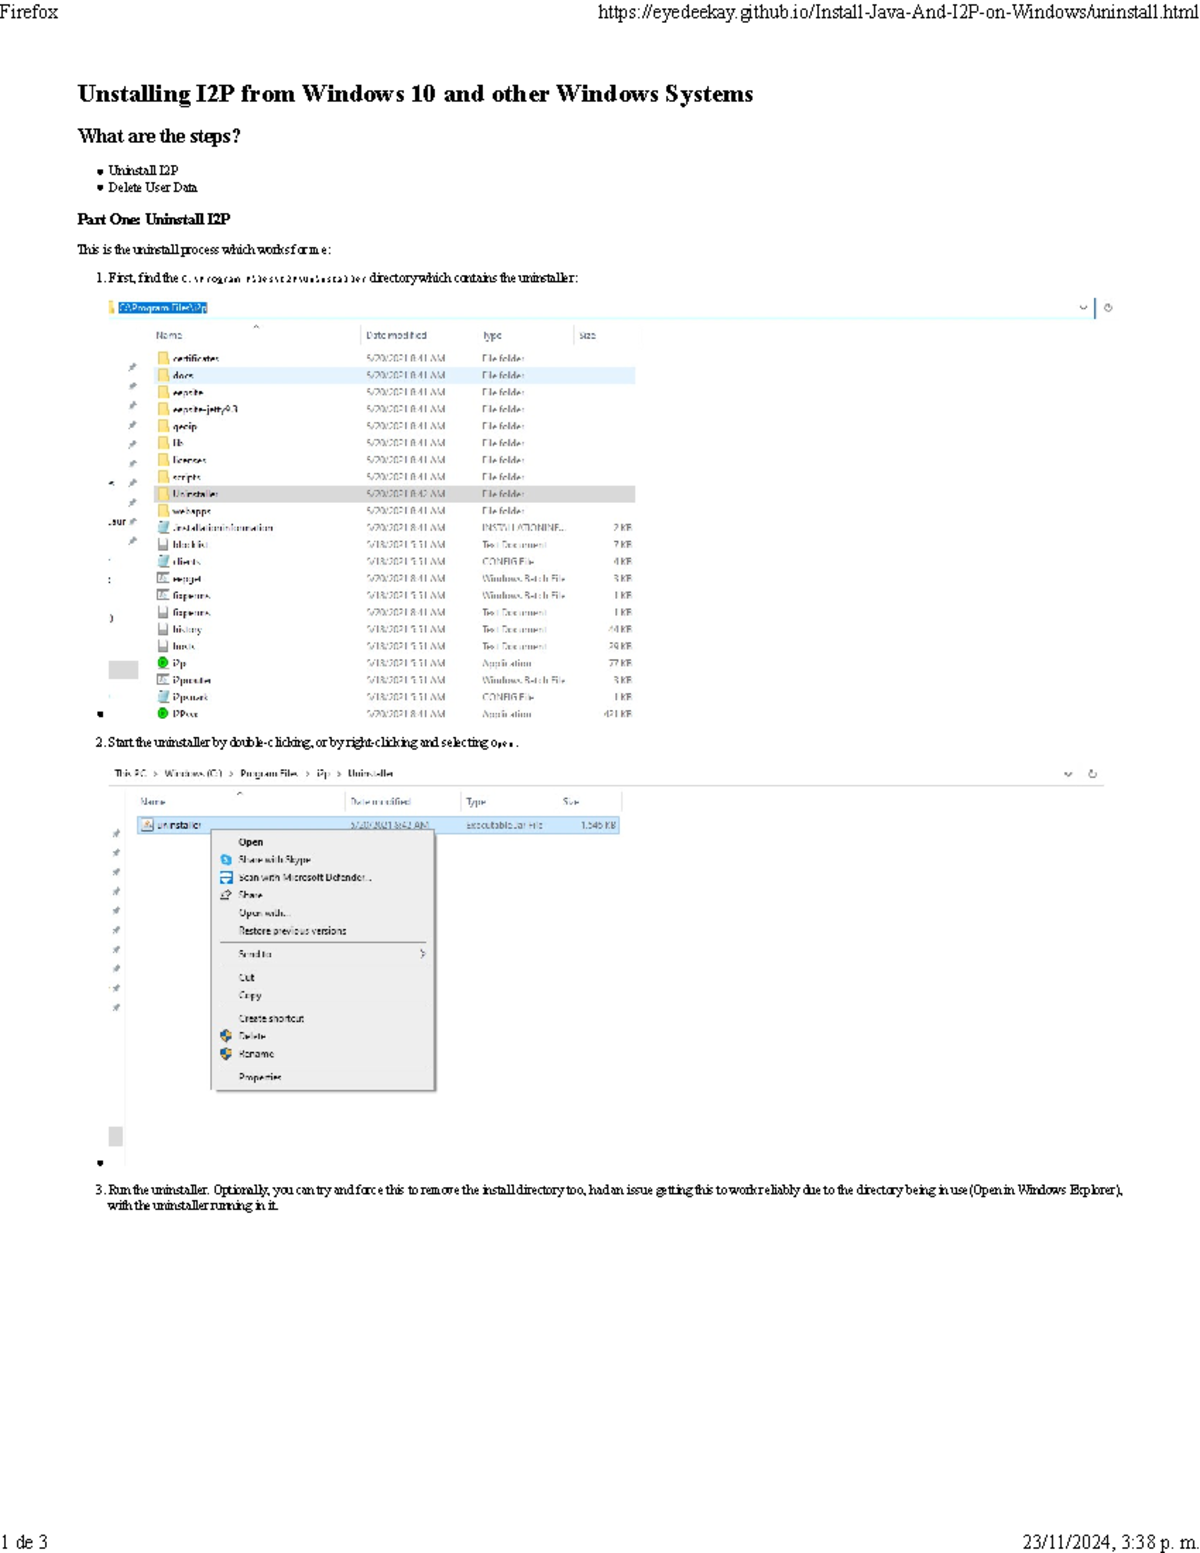Click refresh icon next to Uninstaller breadcrumb bar
1200x1553 pixels.
(1092, 774)
